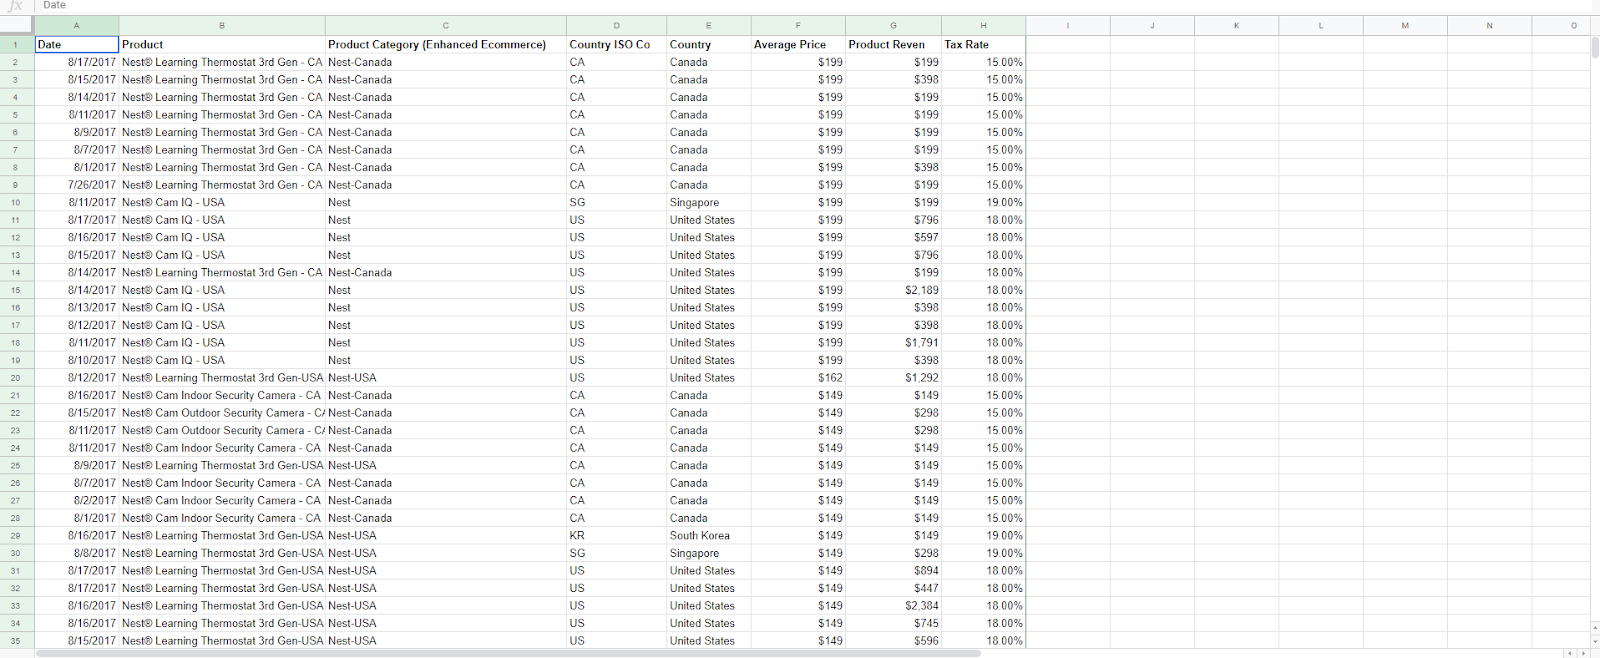The width and height of the screenshot is (1600, 658).
Task: Click the 'Product Reven' header cell
Action: (x=893, y=44)
